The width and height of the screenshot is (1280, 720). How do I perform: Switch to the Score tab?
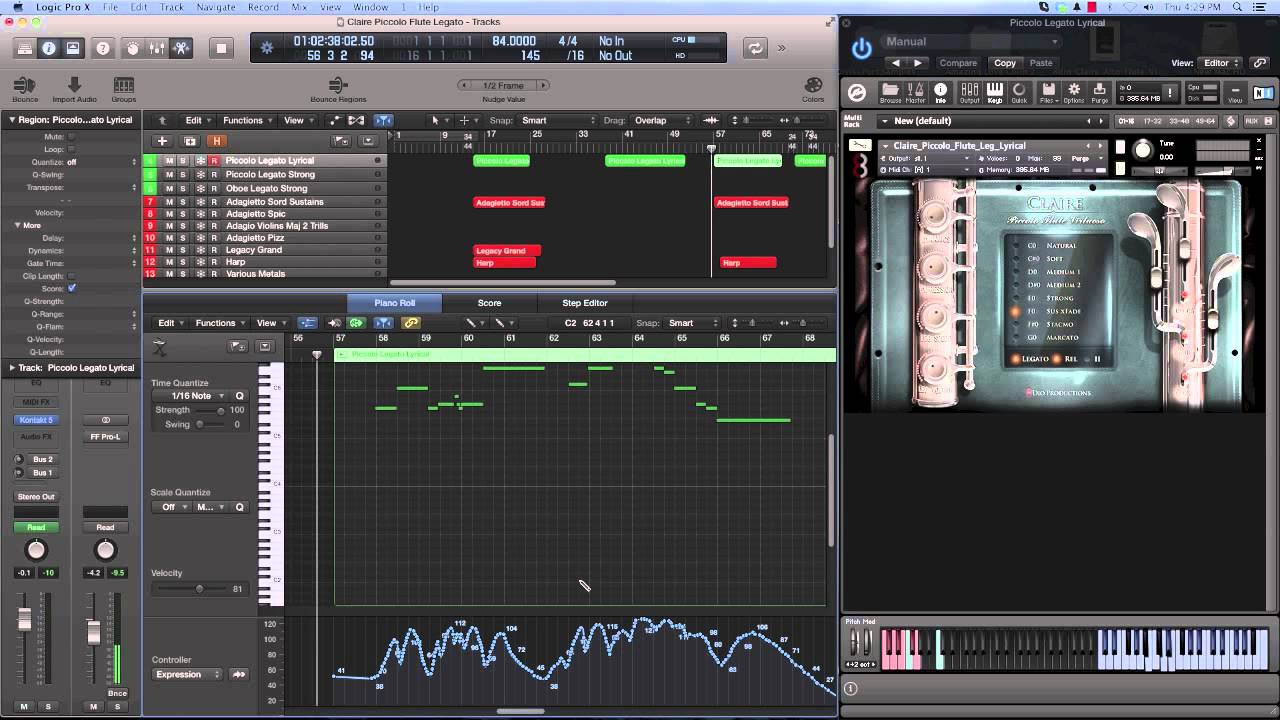489,303
